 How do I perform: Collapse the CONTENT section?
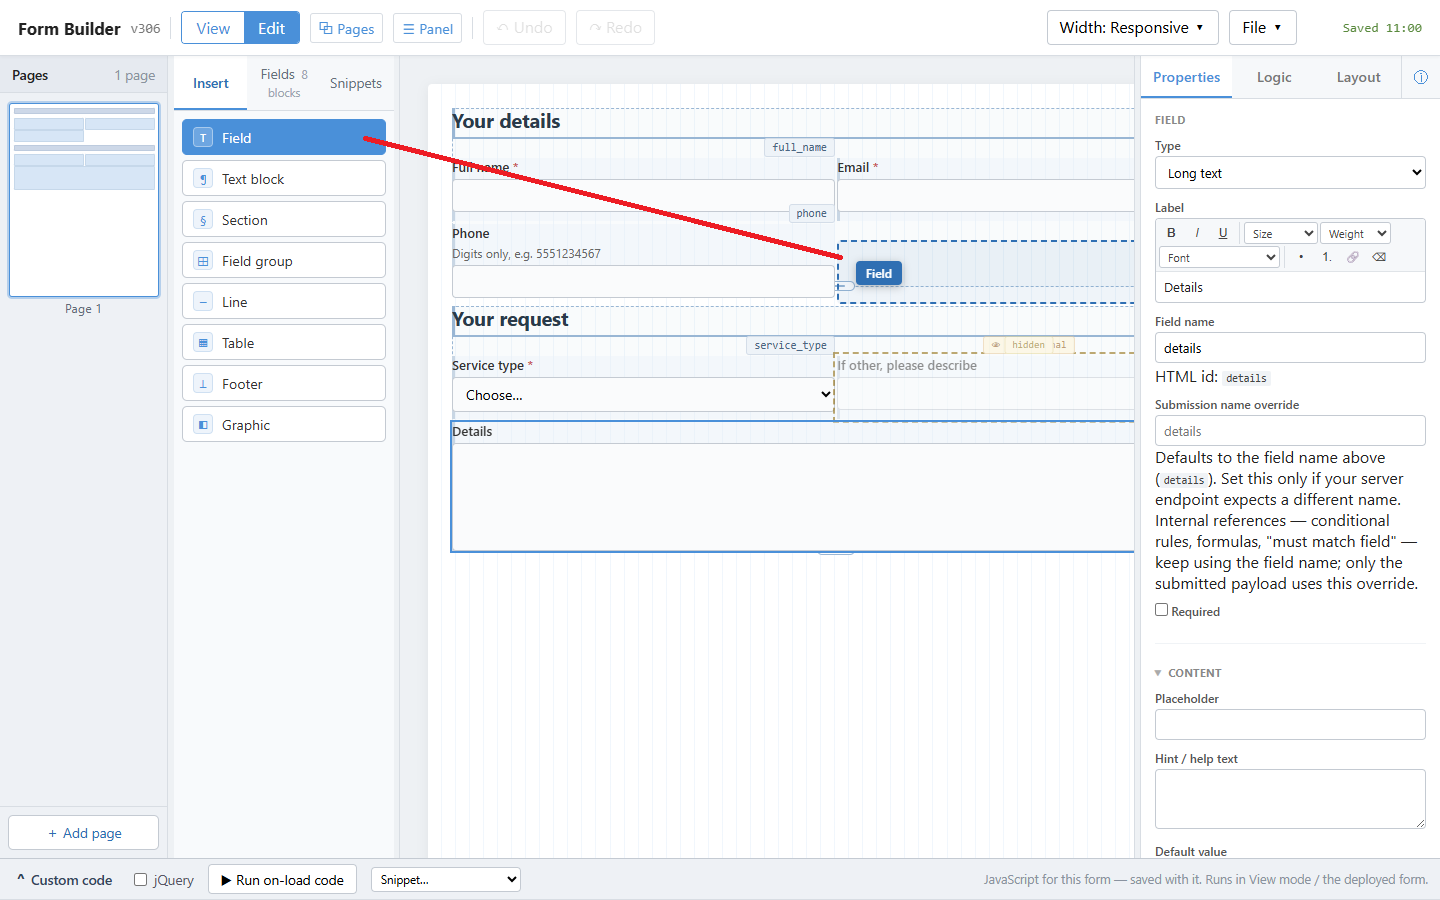coord(1188,673)
